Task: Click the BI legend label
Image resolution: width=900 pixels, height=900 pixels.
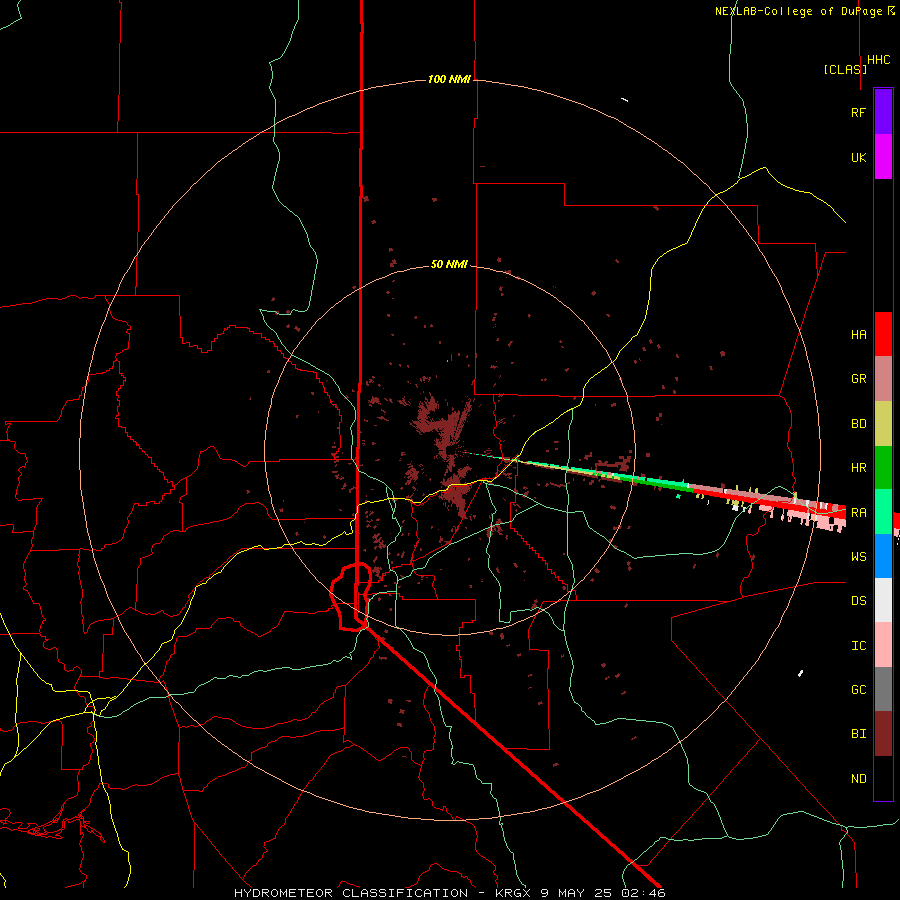Action: click(x=858, y=734)
